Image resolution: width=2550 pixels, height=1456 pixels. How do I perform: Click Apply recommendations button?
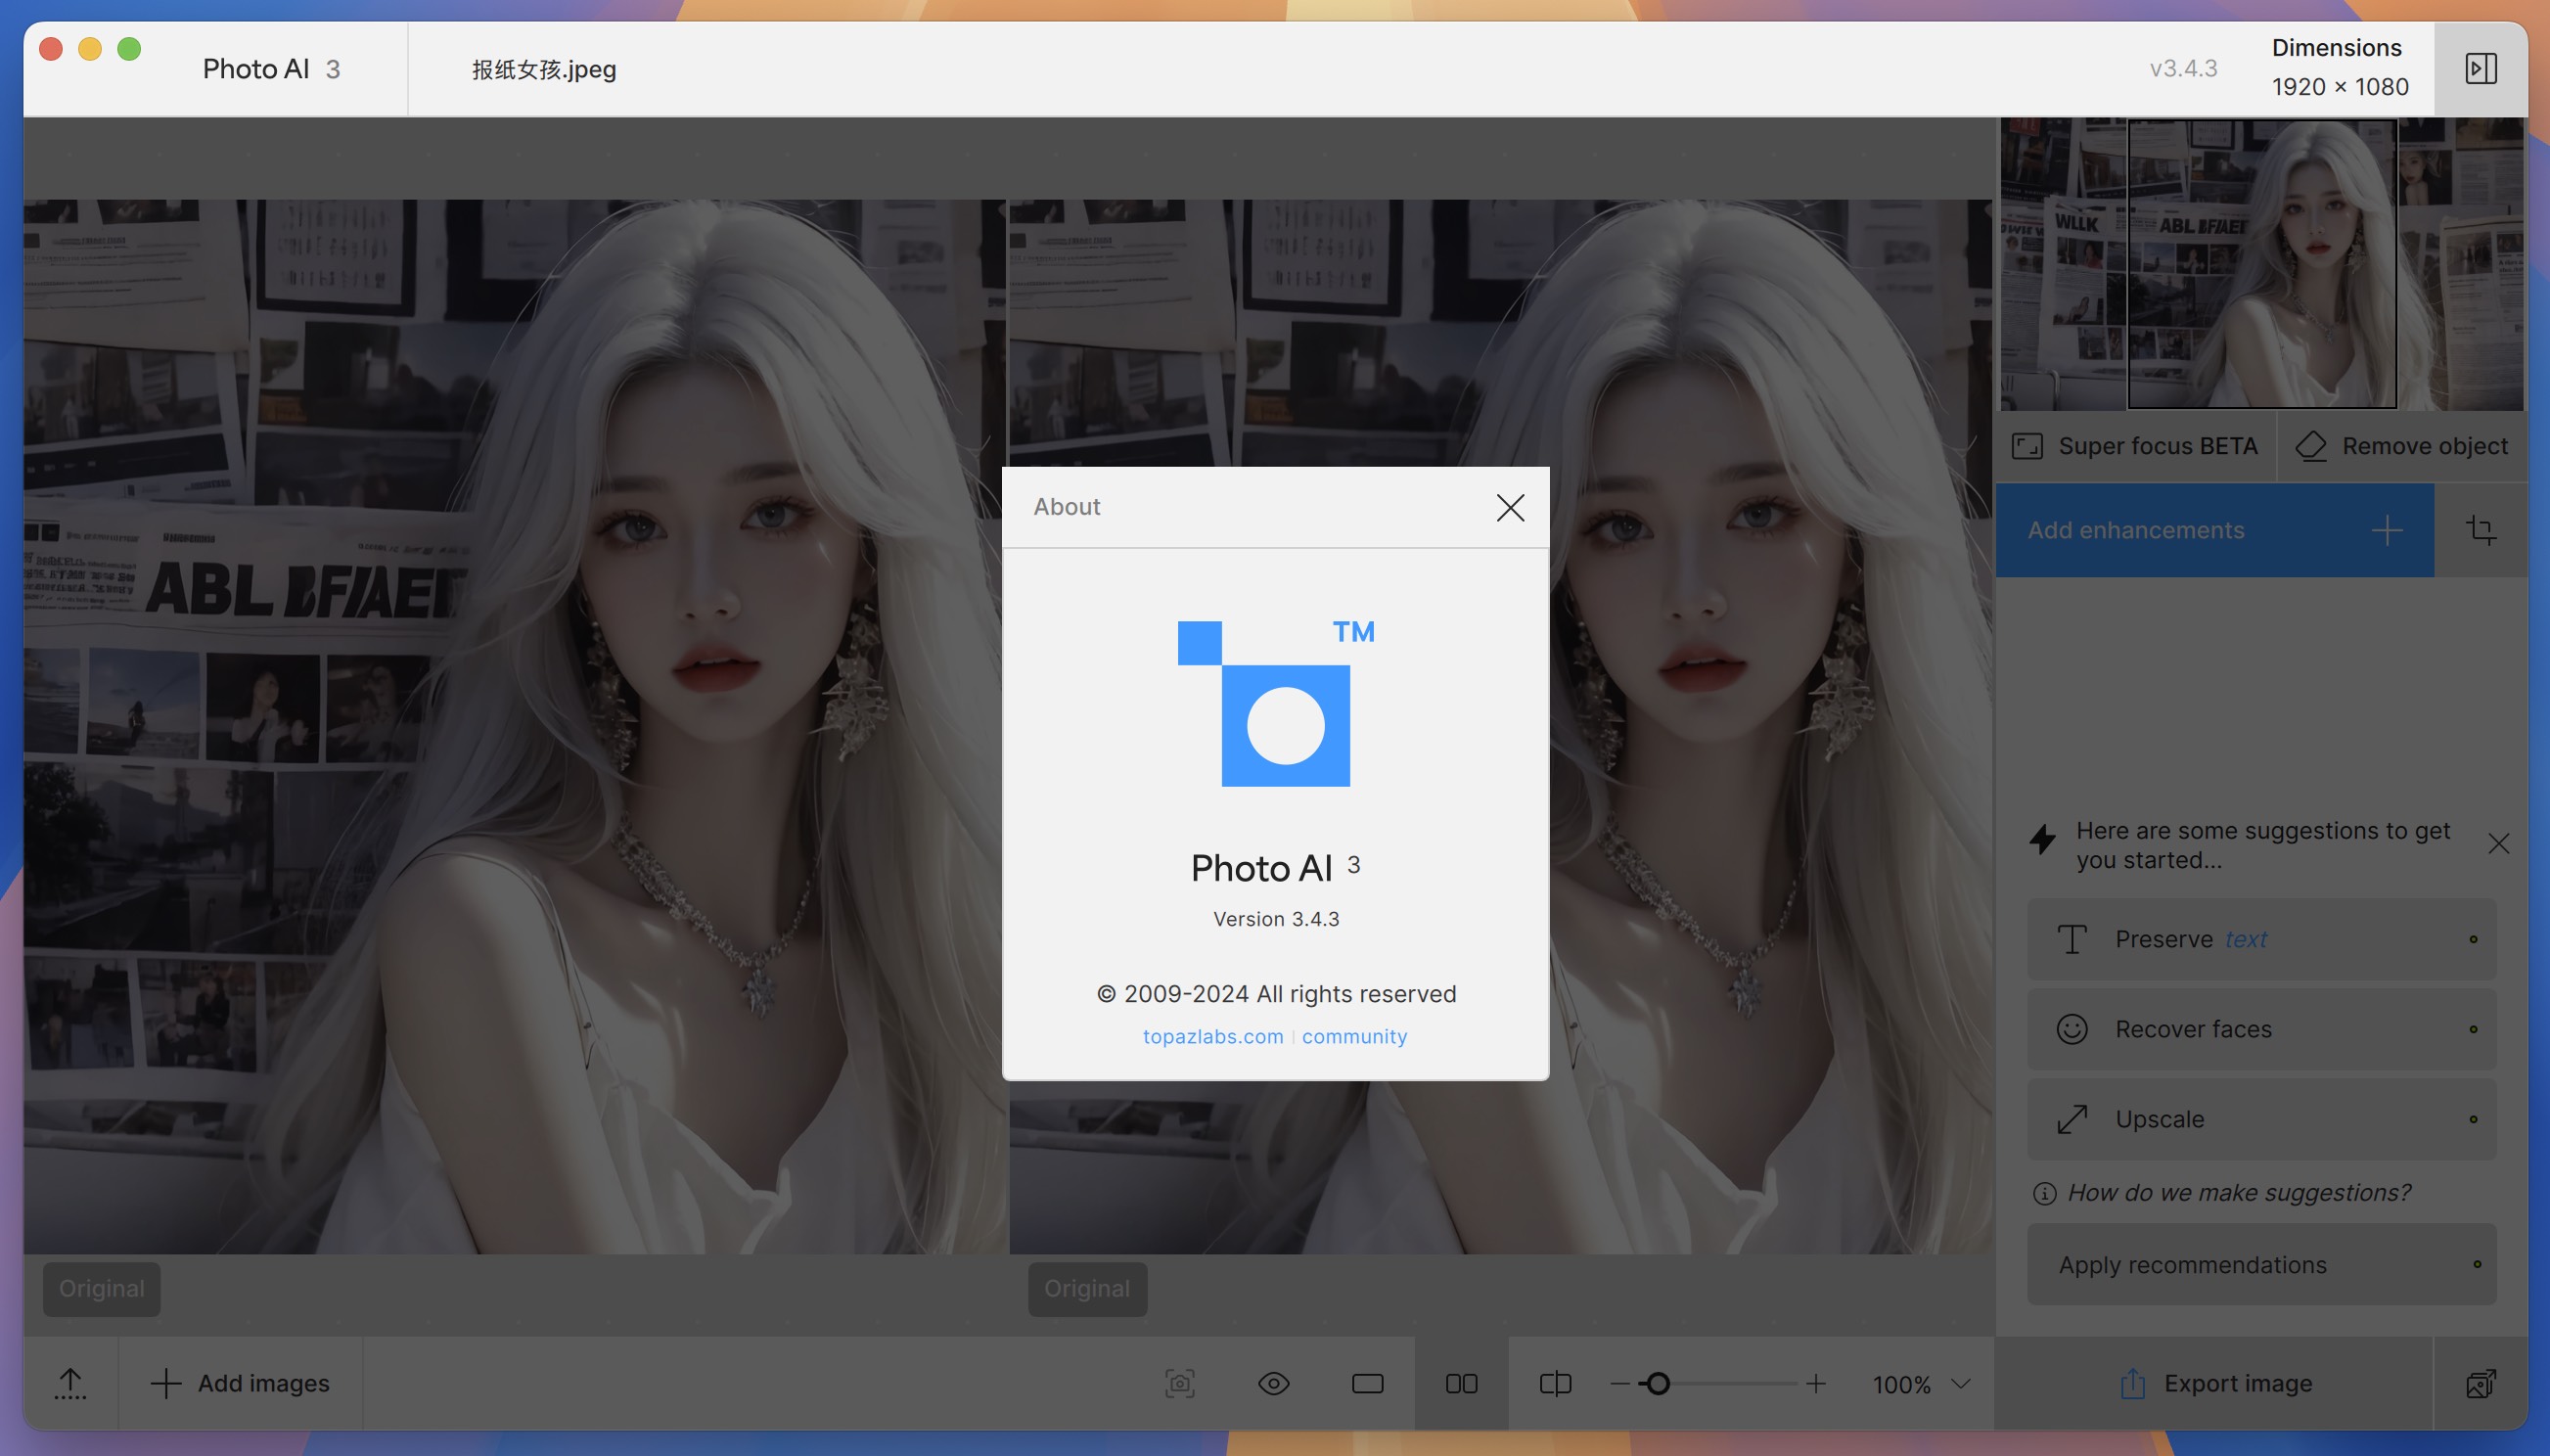tap(2261, 1263)
